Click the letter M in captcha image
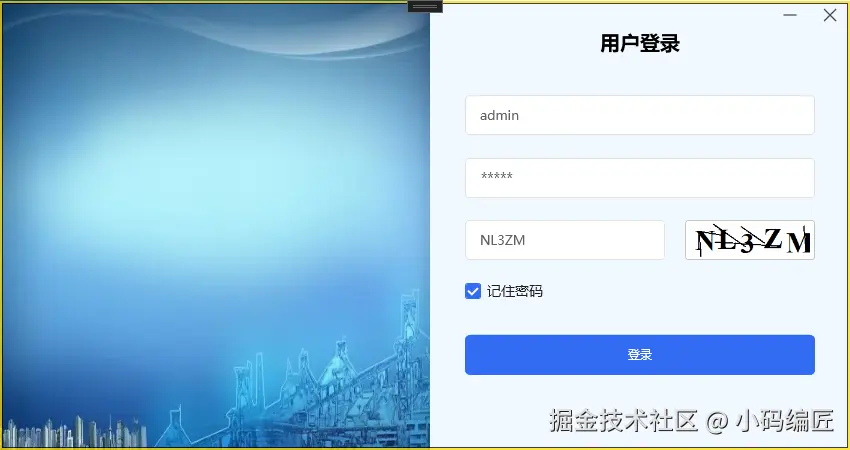 [x=799, y=243]
